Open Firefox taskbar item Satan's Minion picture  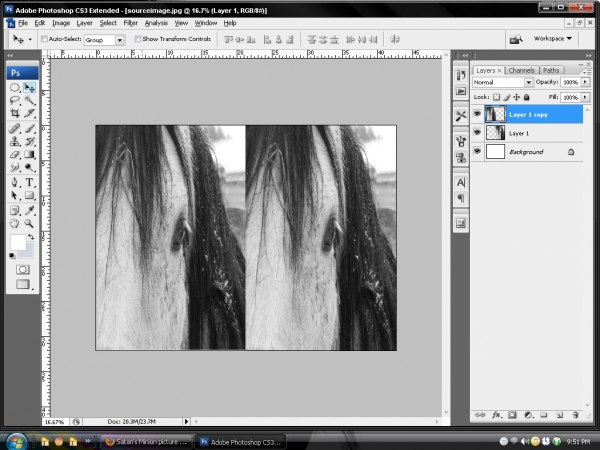(147, 442)
